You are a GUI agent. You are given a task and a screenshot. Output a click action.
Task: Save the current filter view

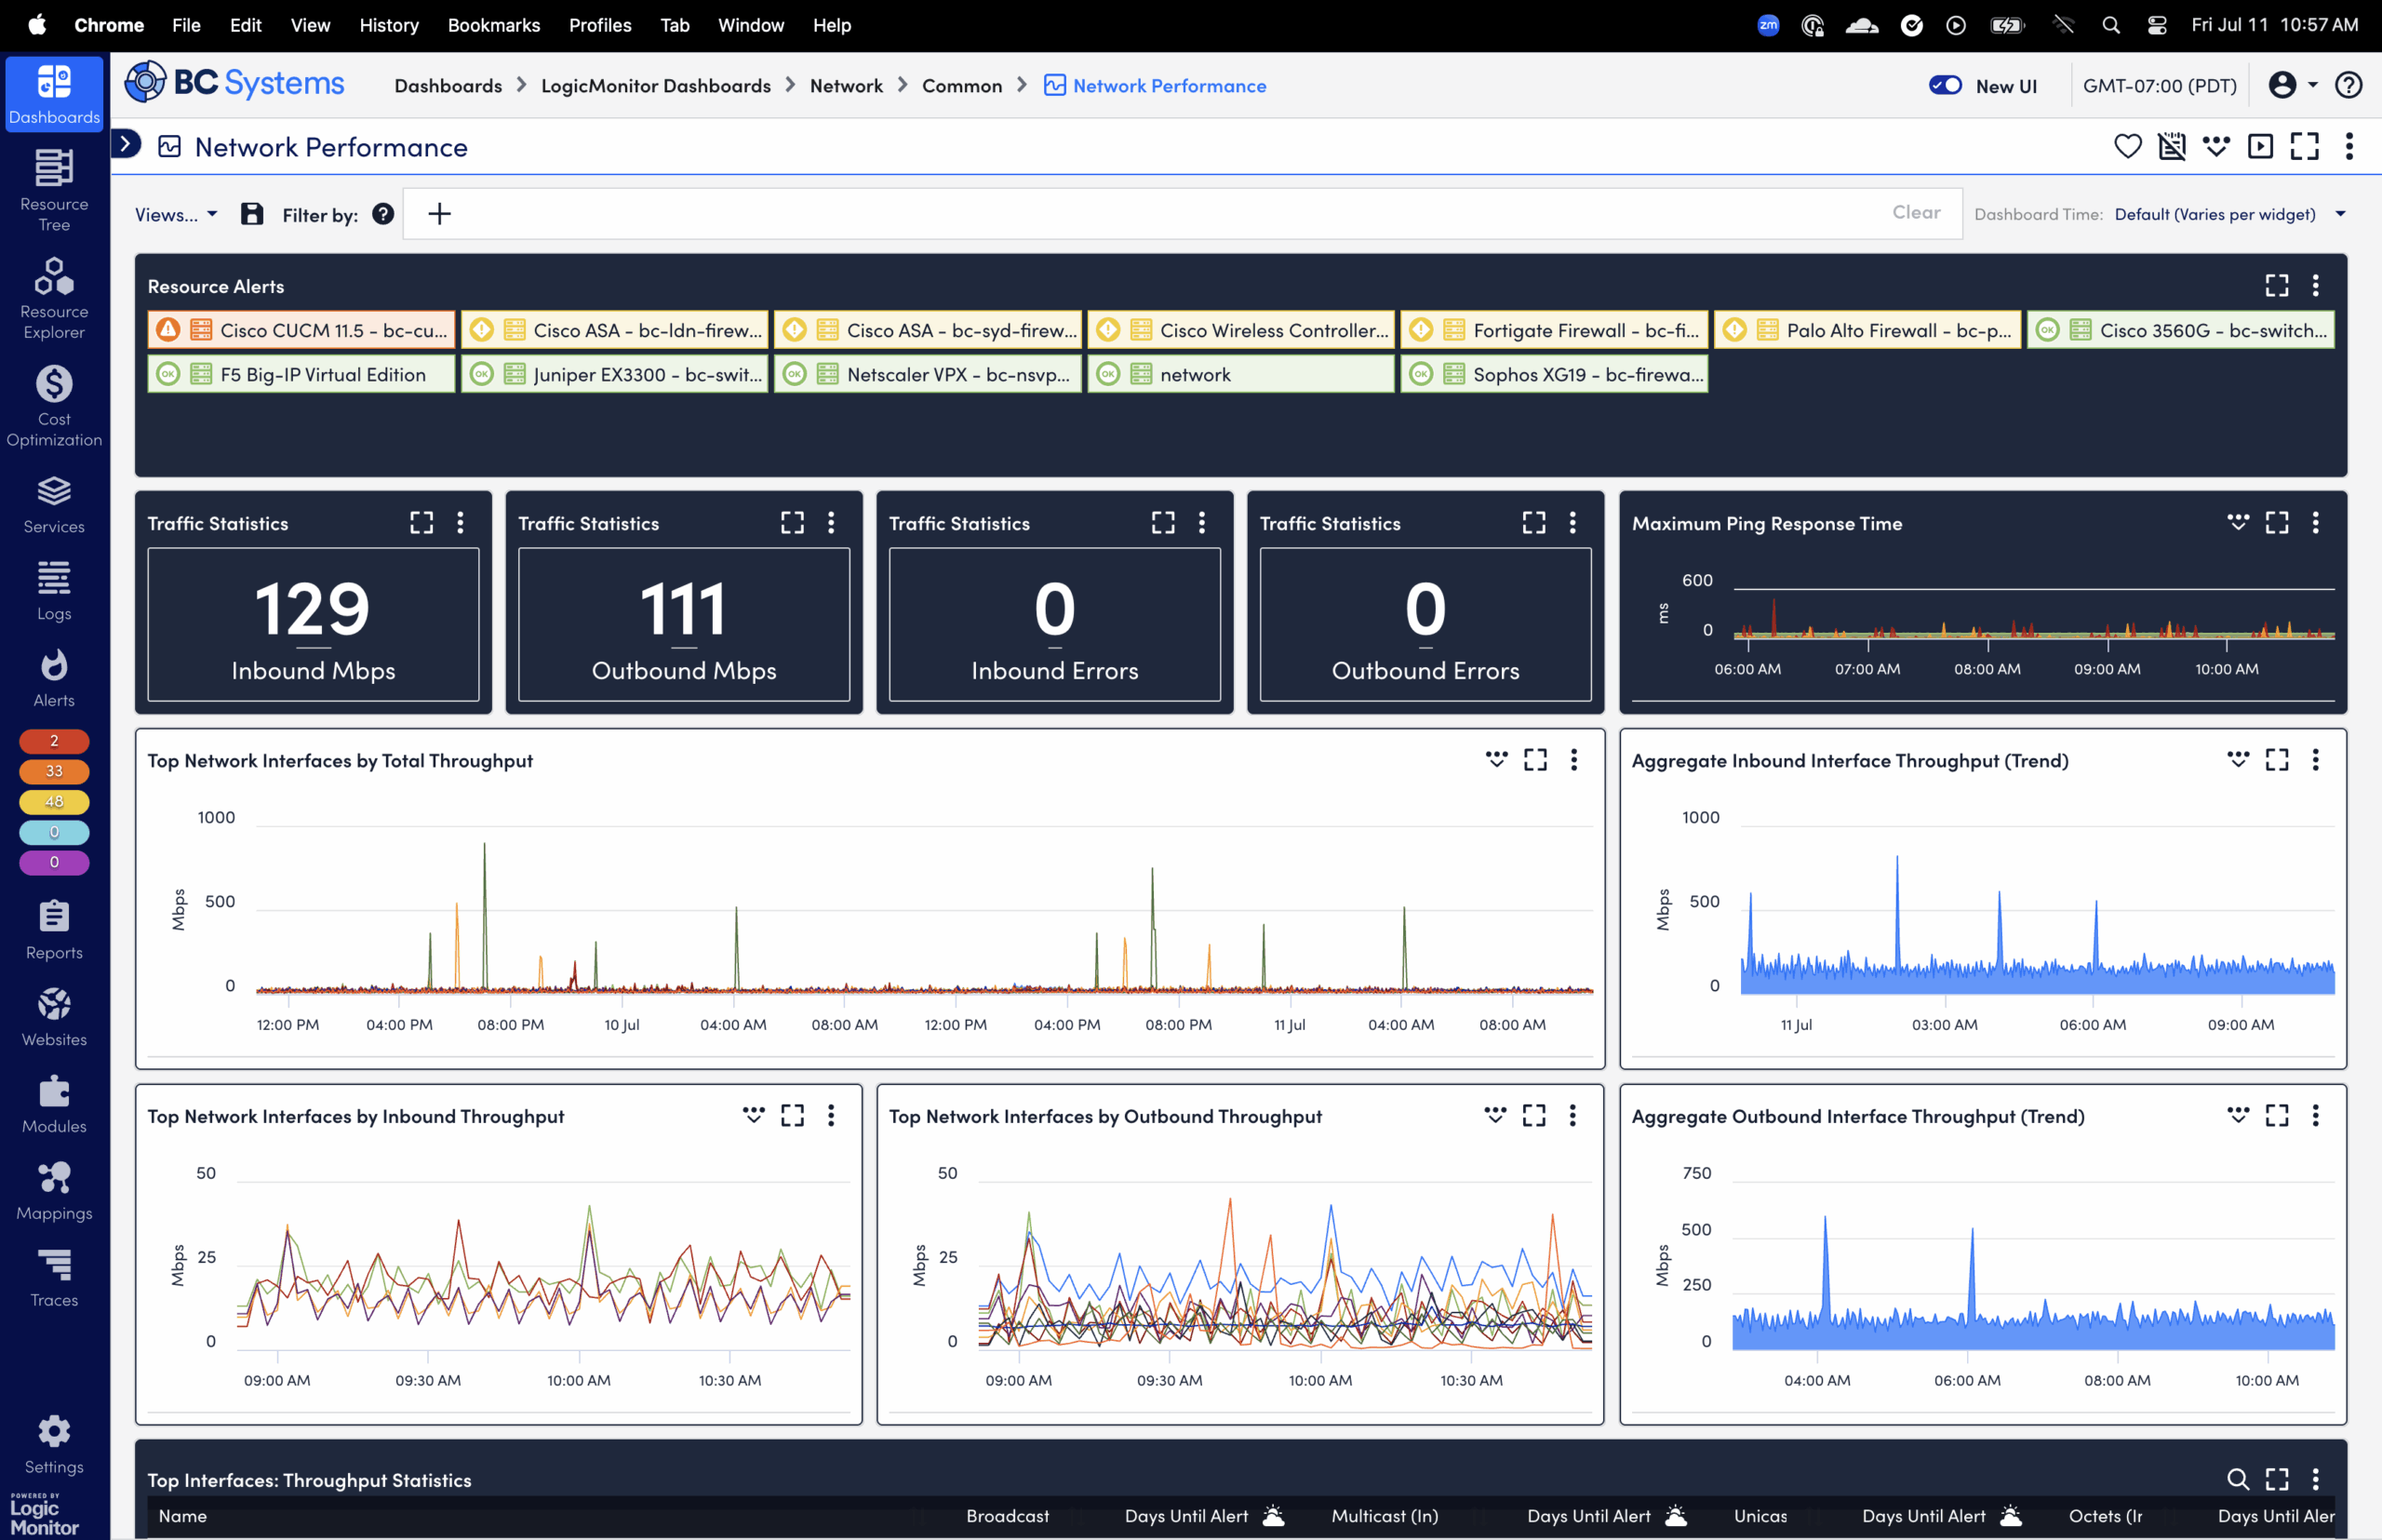tap(252, 214)
